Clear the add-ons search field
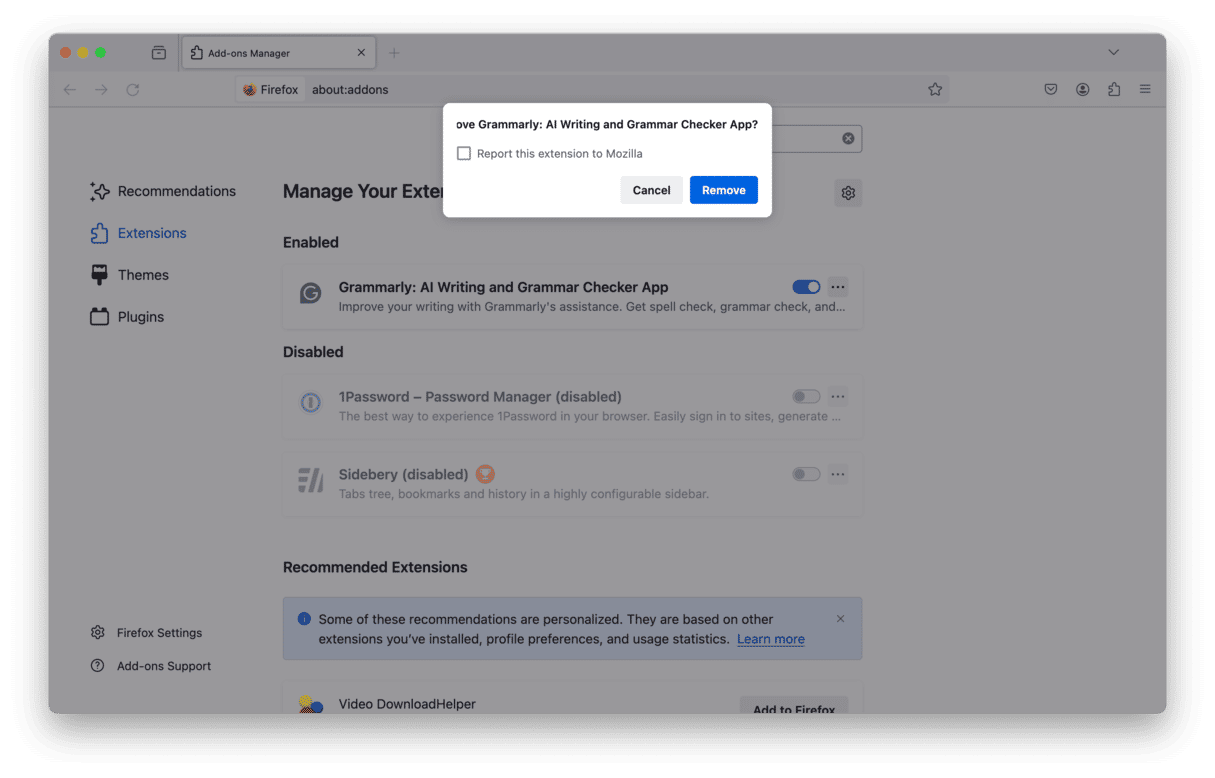This screenshot has width=1215, height=778. coord(848,138)
